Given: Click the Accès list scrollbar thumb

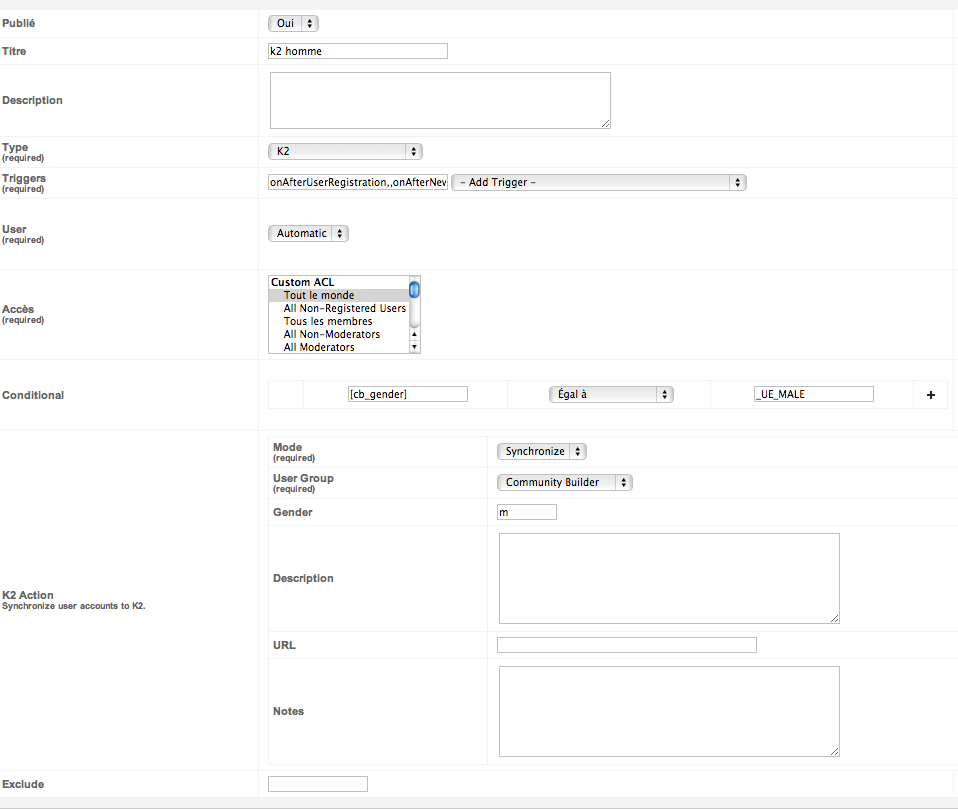Looking at the screenshot, I should 414,289.
